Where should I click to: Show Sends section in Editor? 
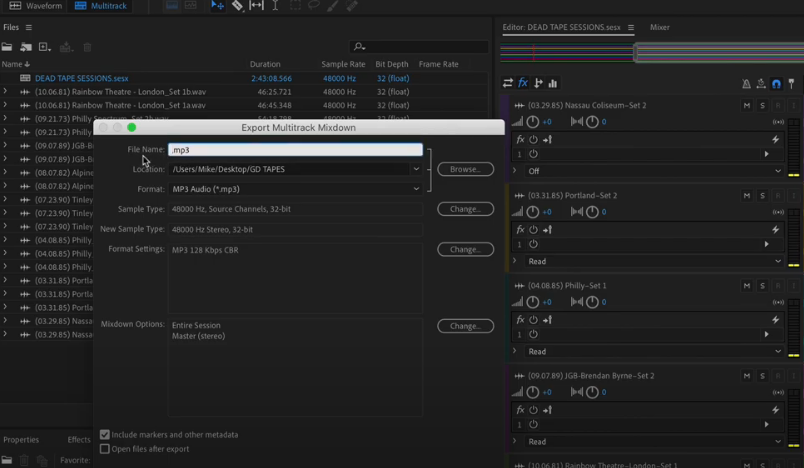(x=538, y=83)
